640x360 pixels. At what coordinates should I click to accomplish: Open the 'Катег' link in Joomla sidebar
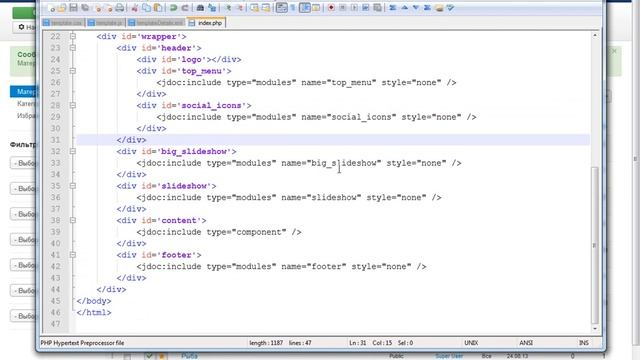[27, 104]
